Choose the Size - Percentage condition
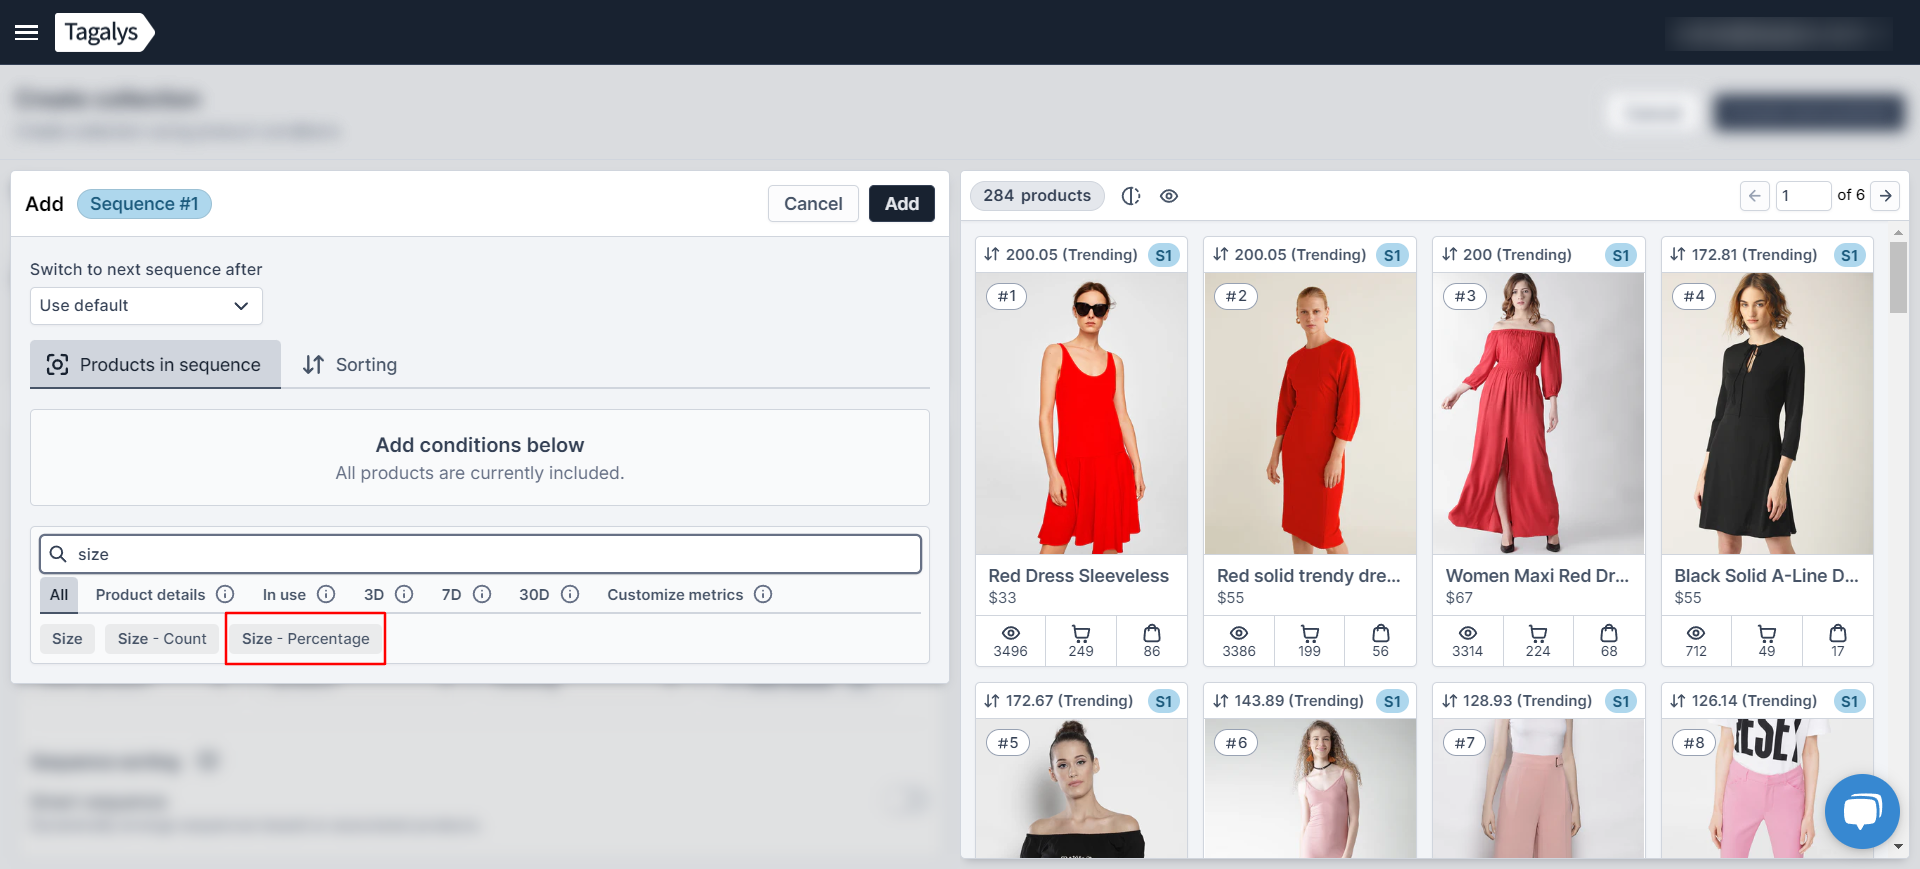 306,639
